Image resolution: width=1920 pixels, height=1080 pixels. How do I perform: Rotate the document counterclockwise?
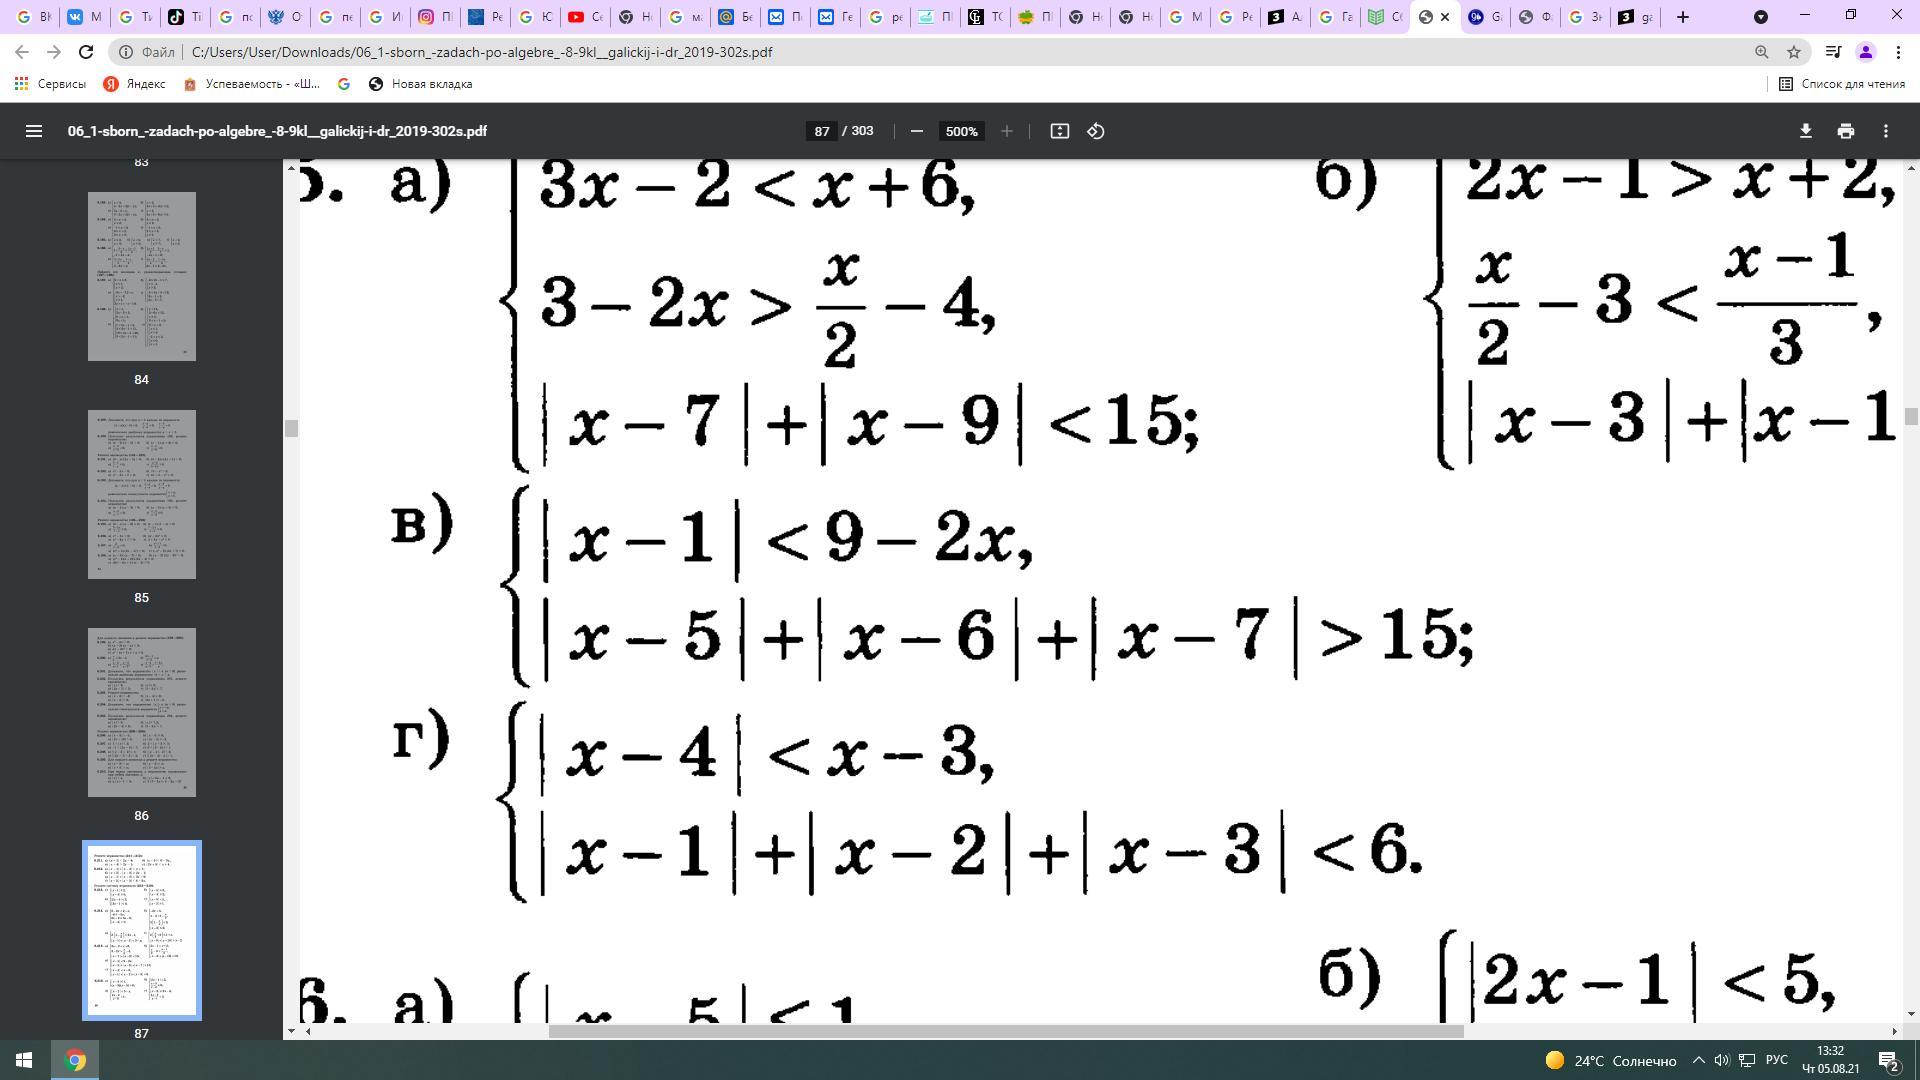(x=1096, y=131)
